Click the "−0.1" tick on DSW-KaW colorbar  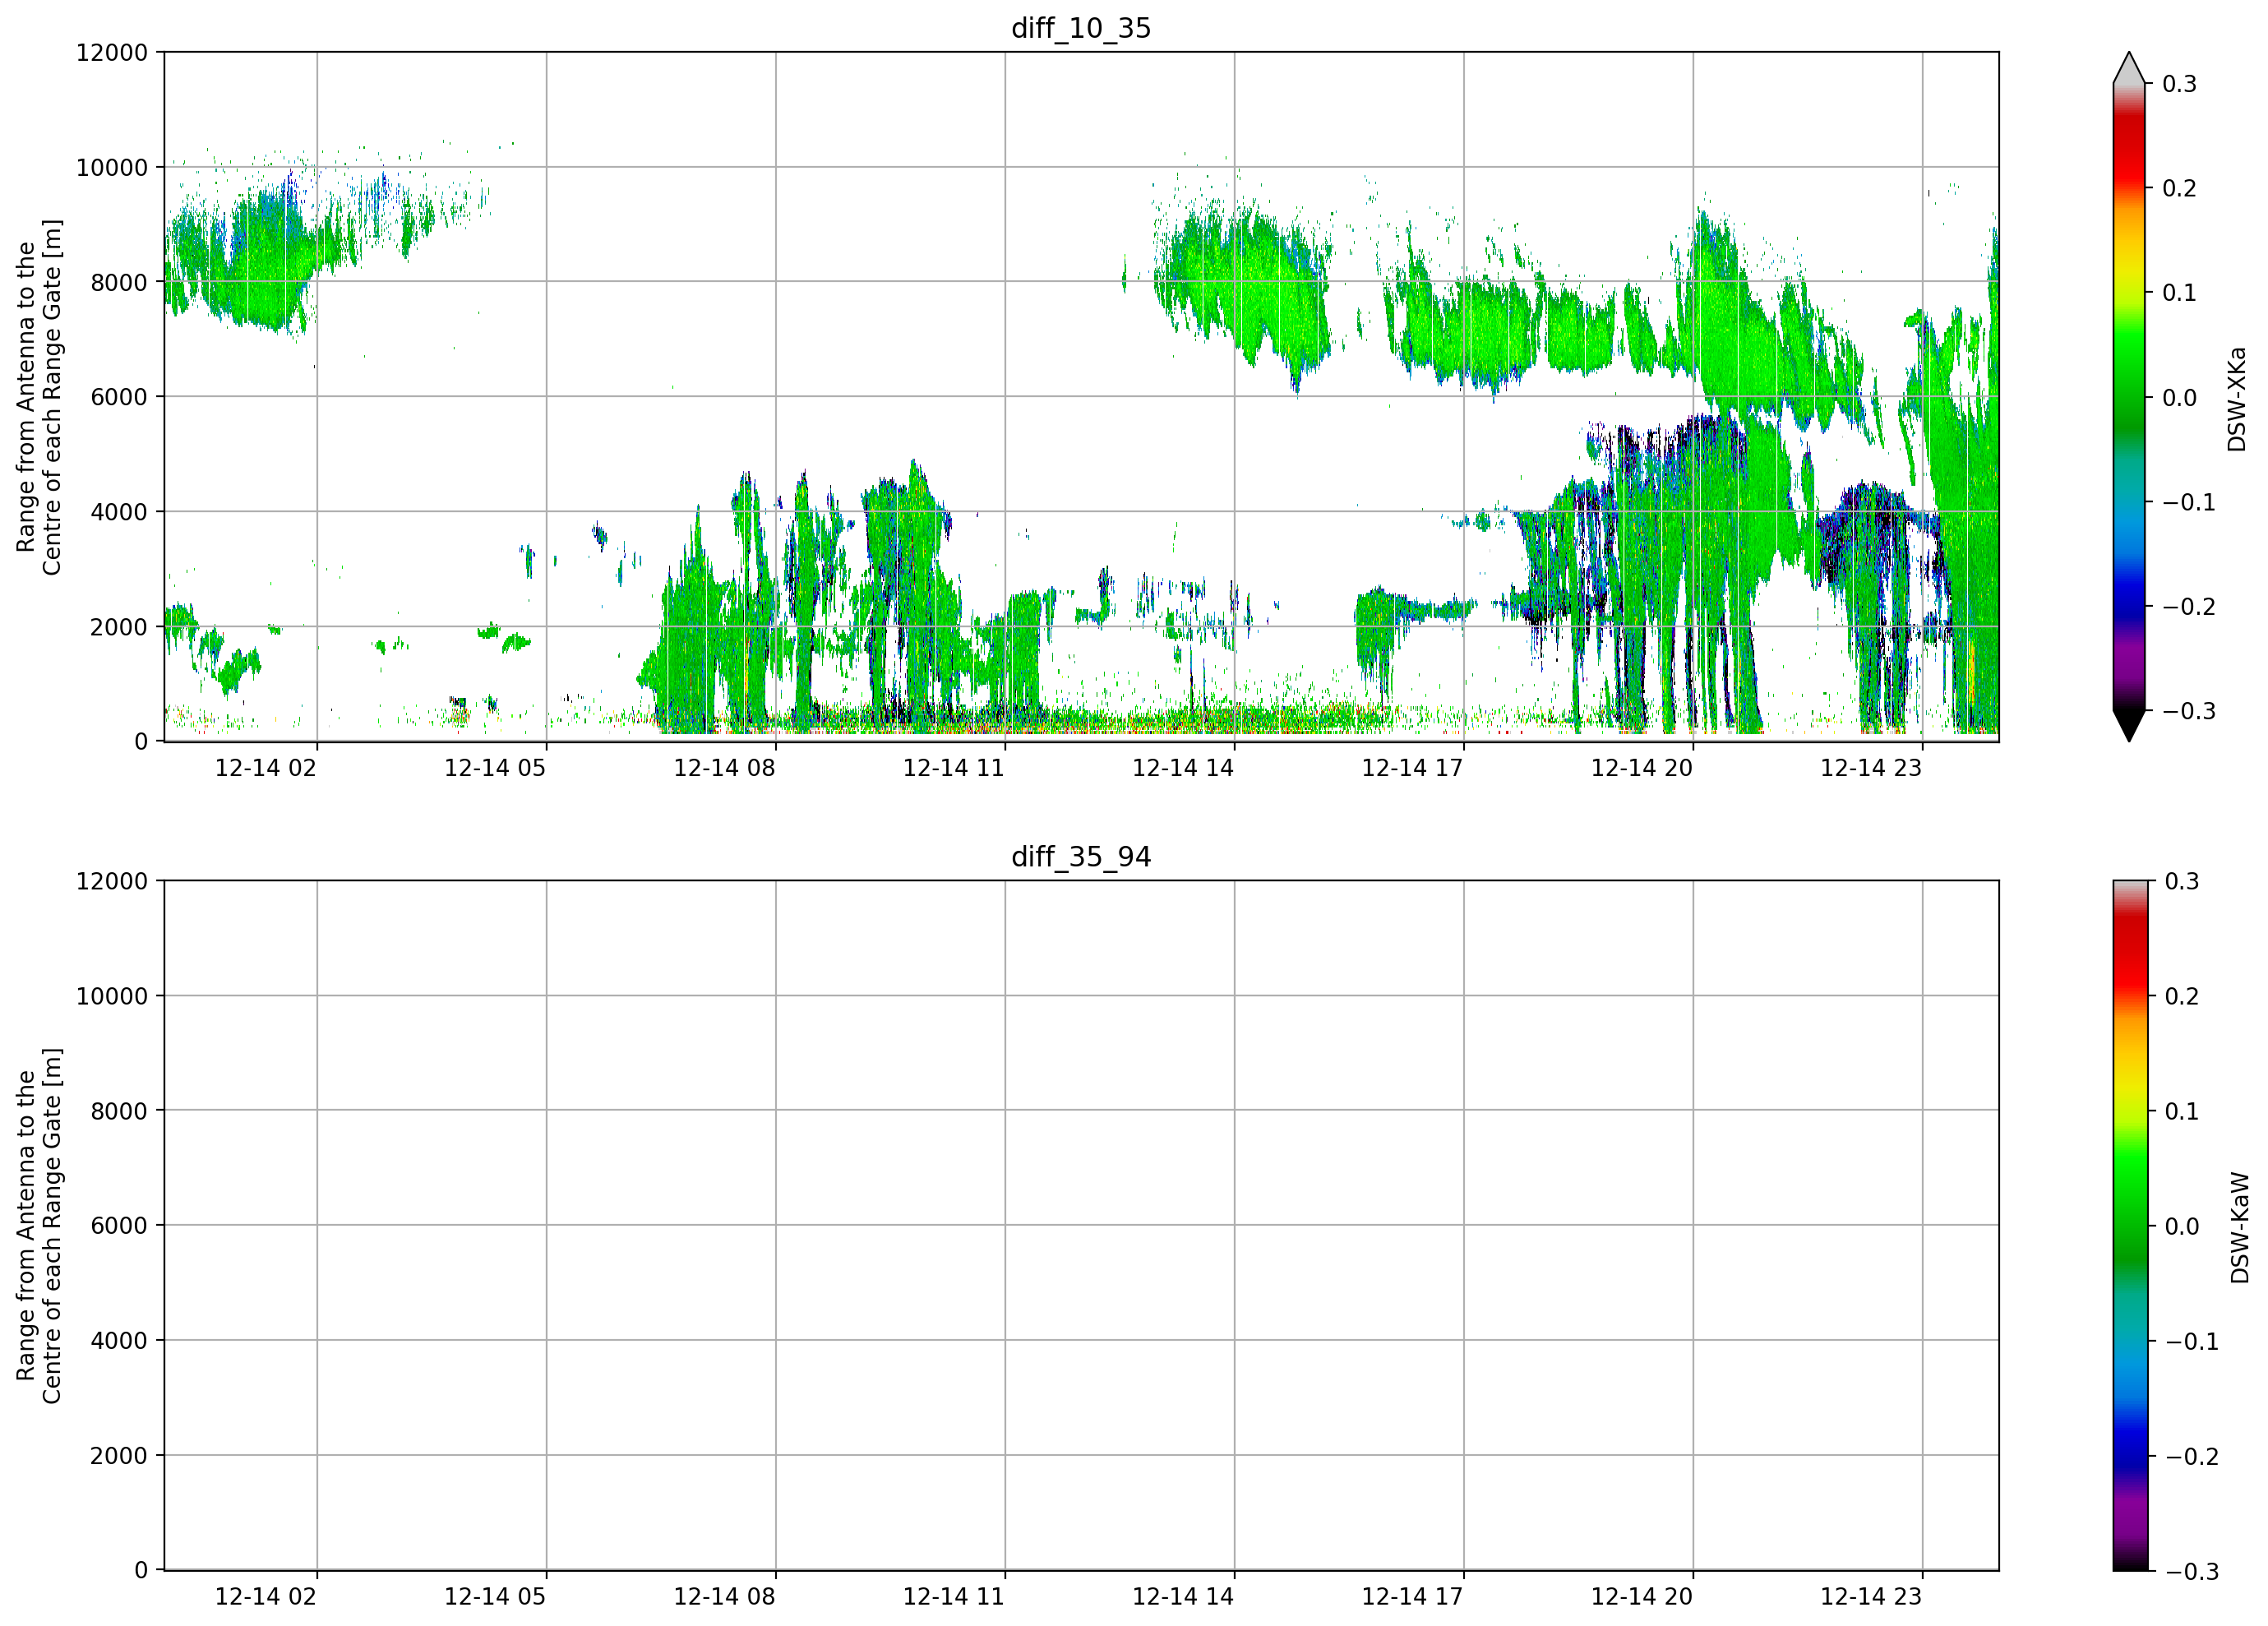click(x=2191, y=1341)
